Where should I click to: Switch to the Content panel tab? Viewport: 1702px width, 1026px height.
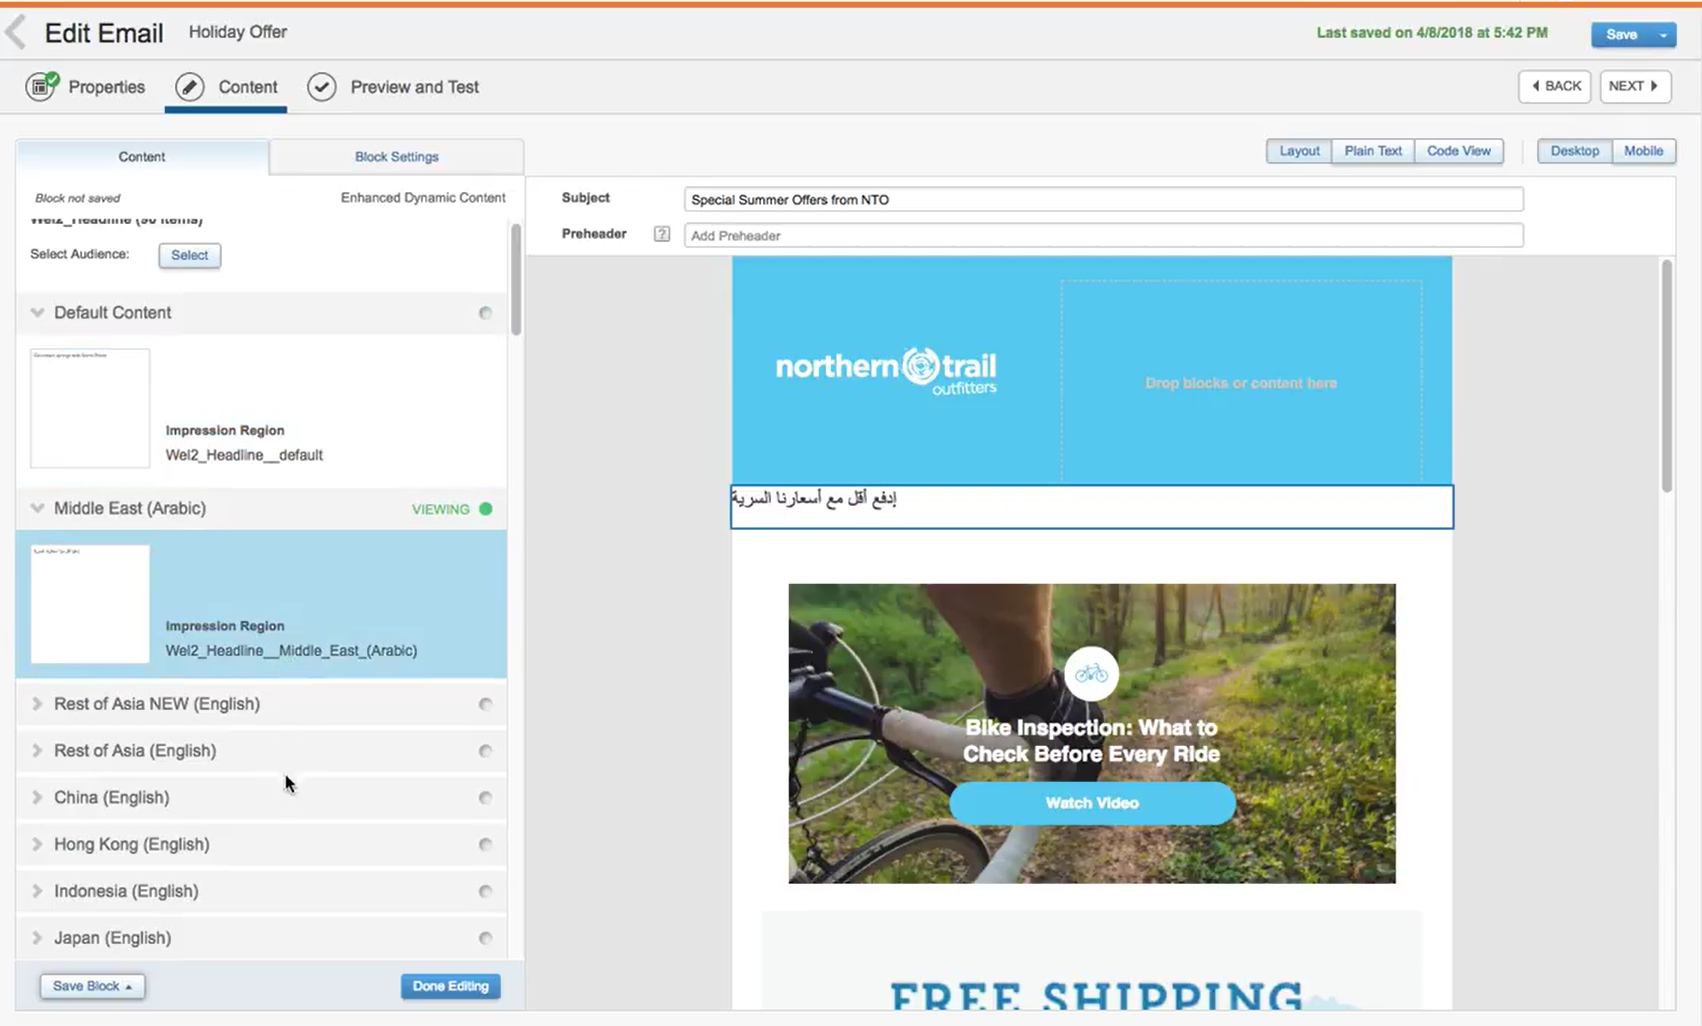pyautogui.click(x=142, y=157)
